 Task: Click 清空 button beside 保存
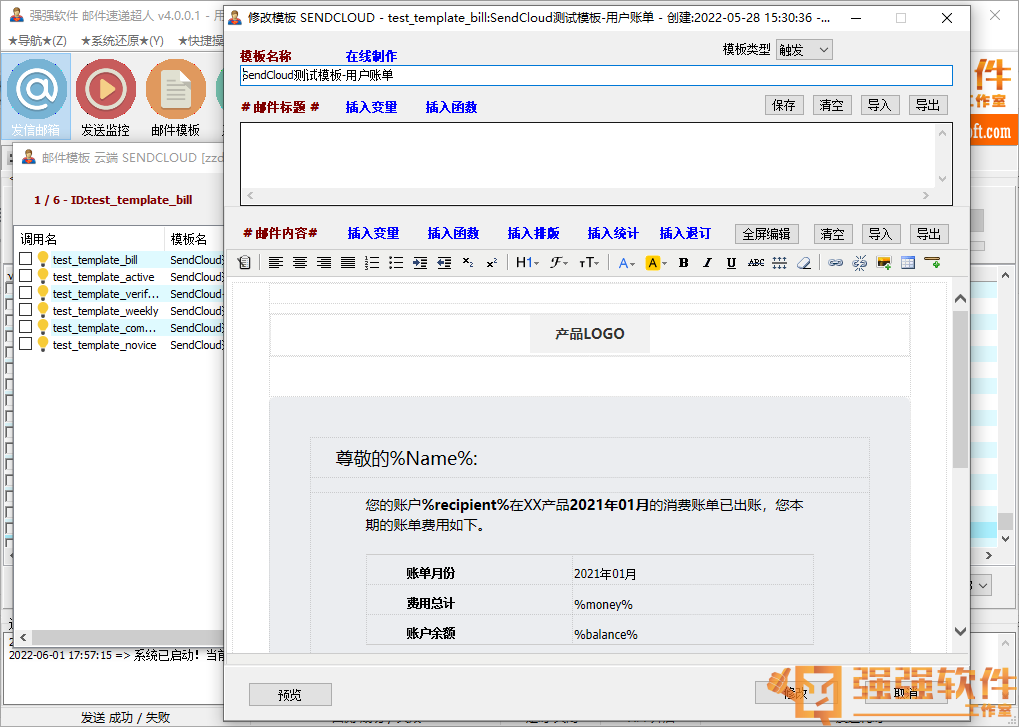point(832,105)
